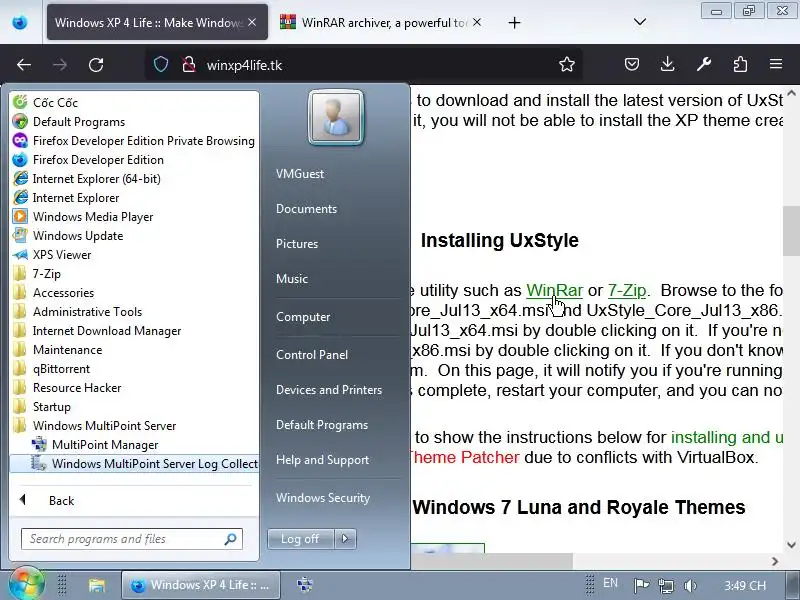The image size is (800, 600).
Task: Switch to the WinRAR archiver tab
Action: pyautogui.click(x=381, y=22)
